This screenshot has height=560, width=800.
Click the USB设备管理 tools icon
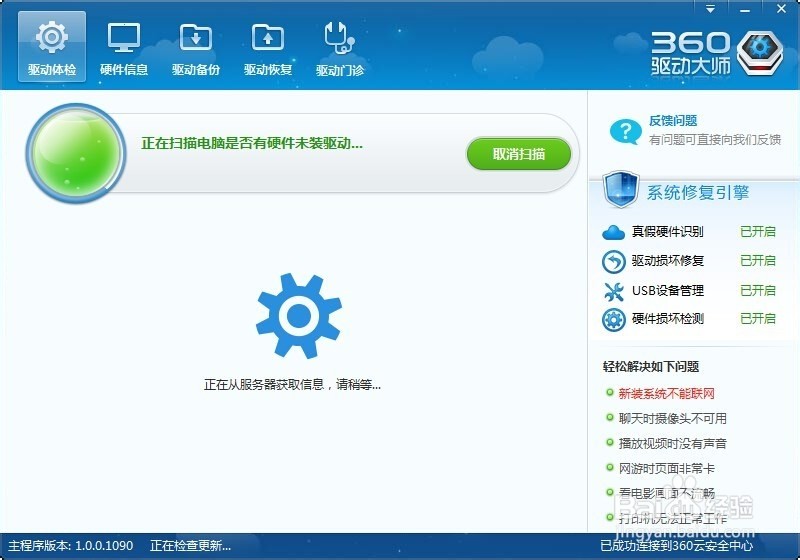613,292
